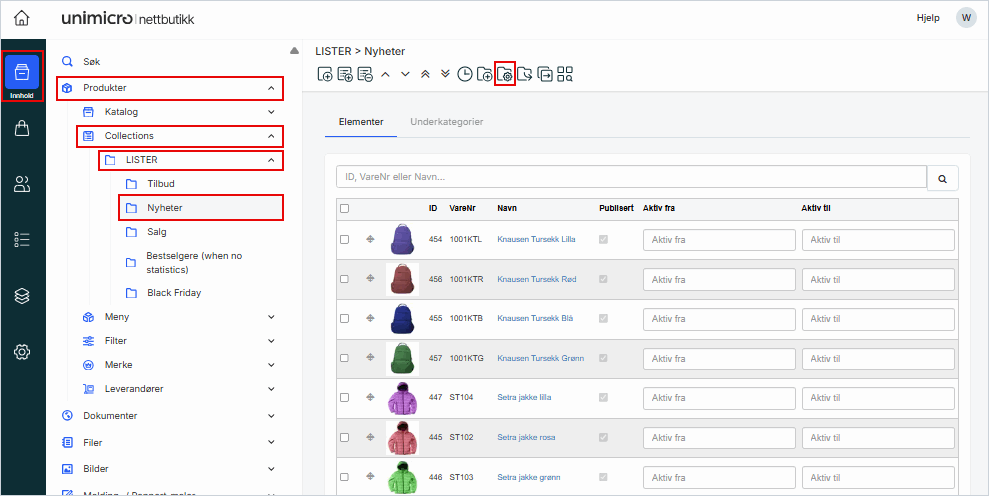989x496 pixels.
Task: Open the folder settings icon in toolbar
Action: [x=505, y=74]
